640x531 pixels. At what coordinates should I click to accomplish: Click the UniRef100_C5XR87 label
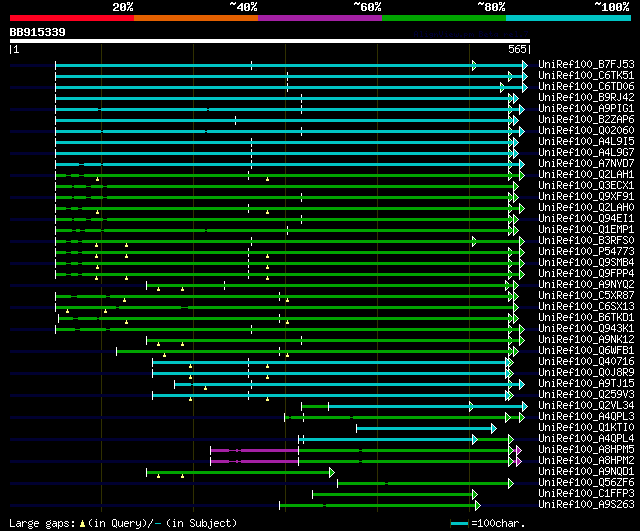coord(586,296)
